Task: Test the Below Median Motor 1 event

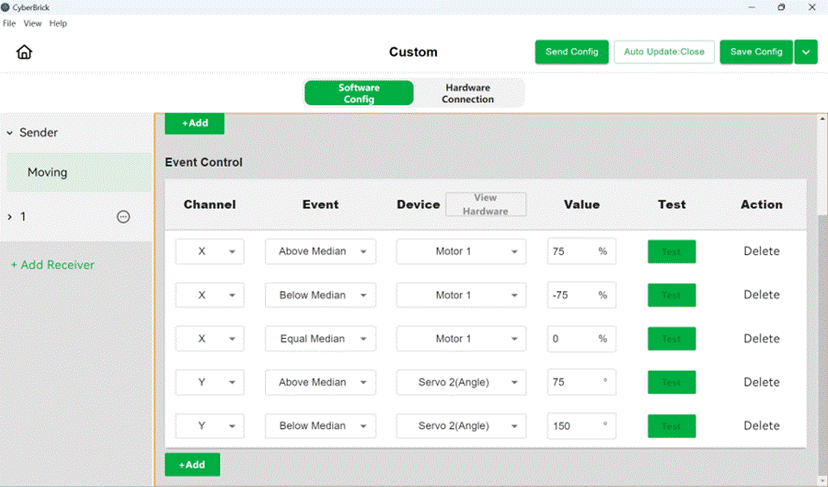Action: (672, 295)
